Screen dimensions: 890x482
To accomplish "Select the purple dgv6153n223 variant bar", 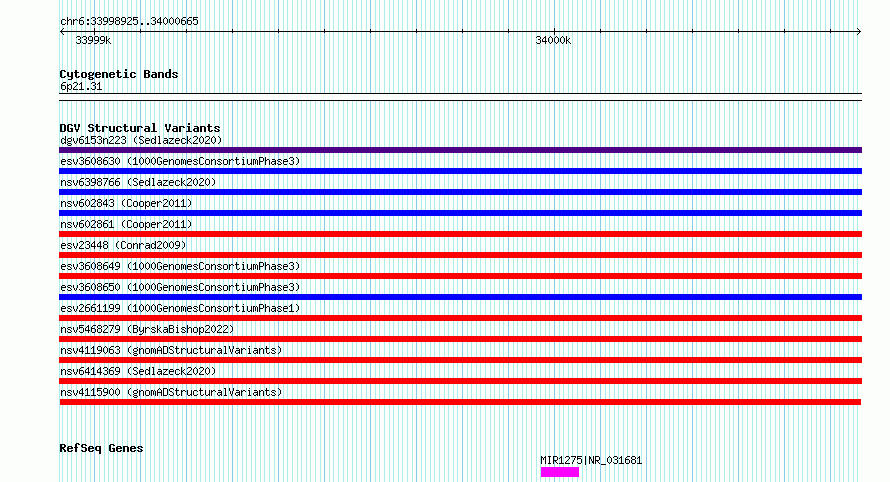I will point(460,150).
